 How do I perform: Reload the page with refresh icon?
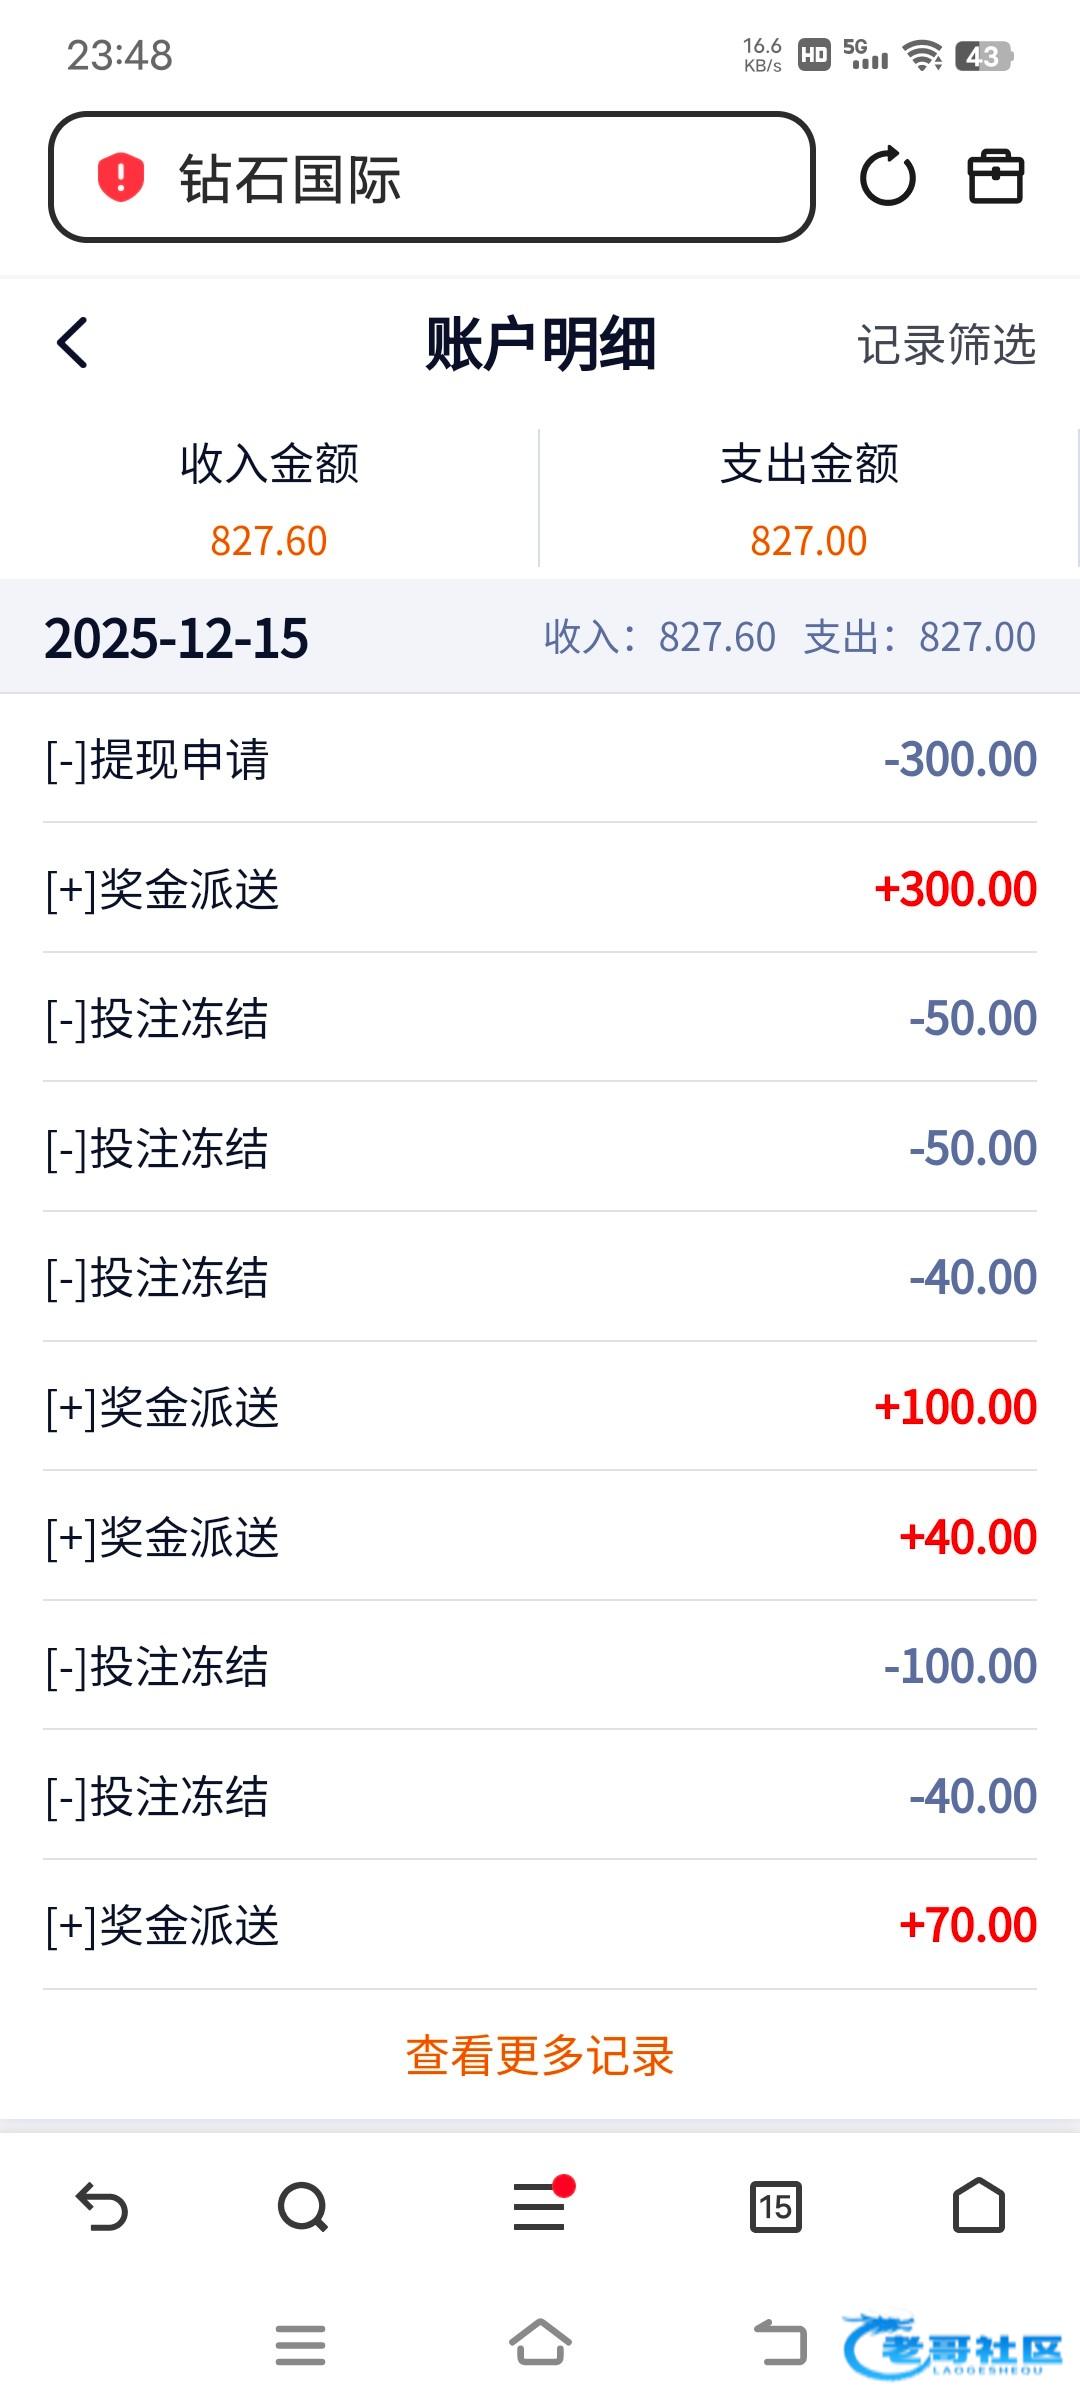887,178
